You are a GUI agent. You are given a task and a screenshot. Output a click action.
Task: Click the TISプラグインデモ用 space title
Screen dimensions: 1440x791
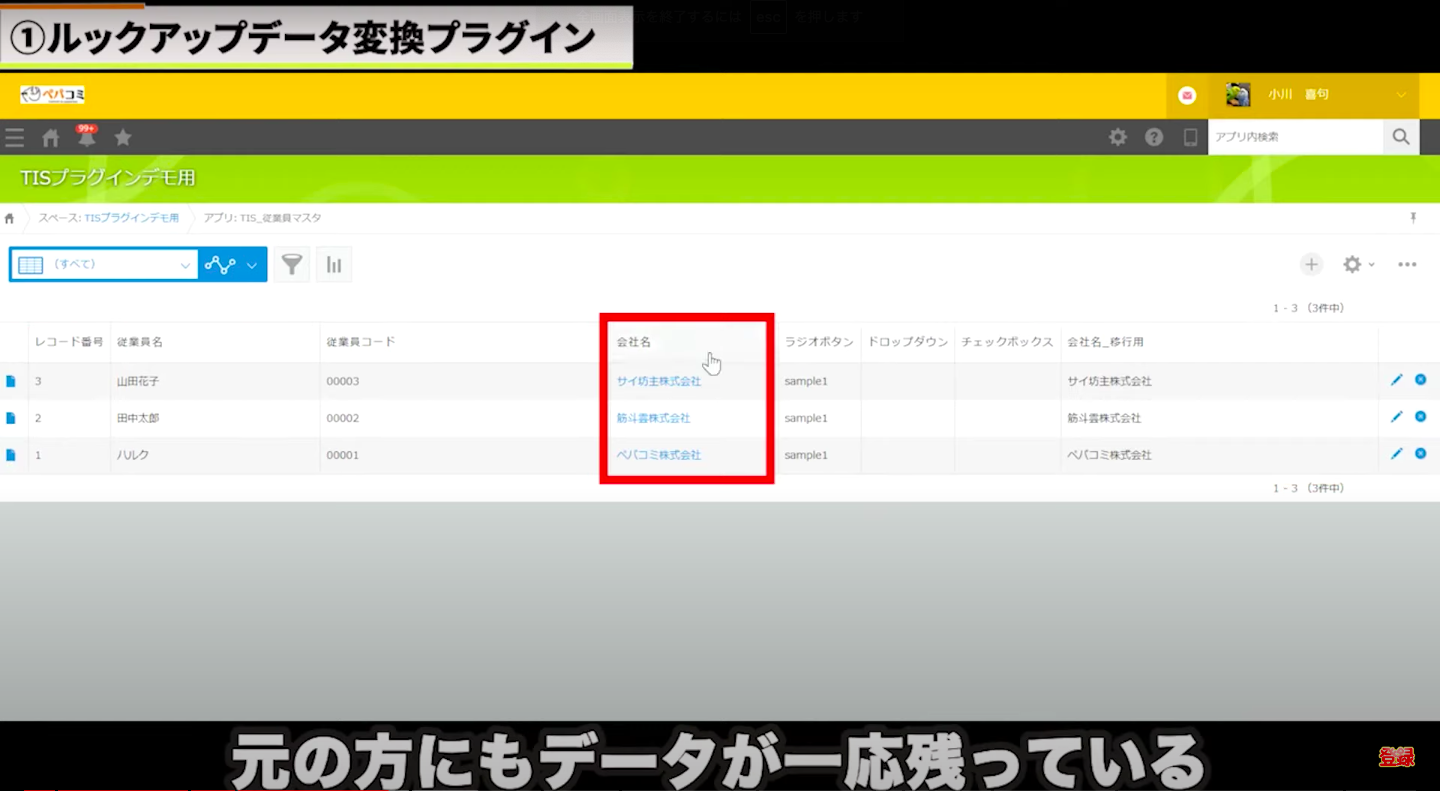tap(108, 179)
